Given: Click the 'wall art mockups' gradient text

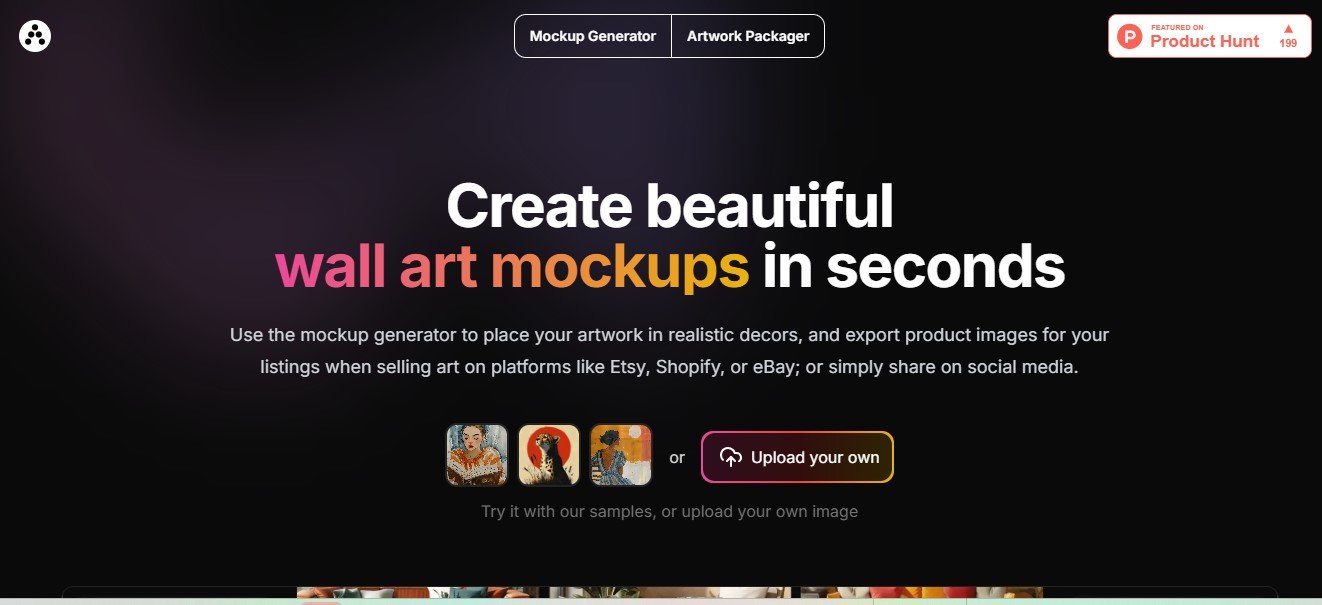Looking at the screenshot, I should click(512, 267).
